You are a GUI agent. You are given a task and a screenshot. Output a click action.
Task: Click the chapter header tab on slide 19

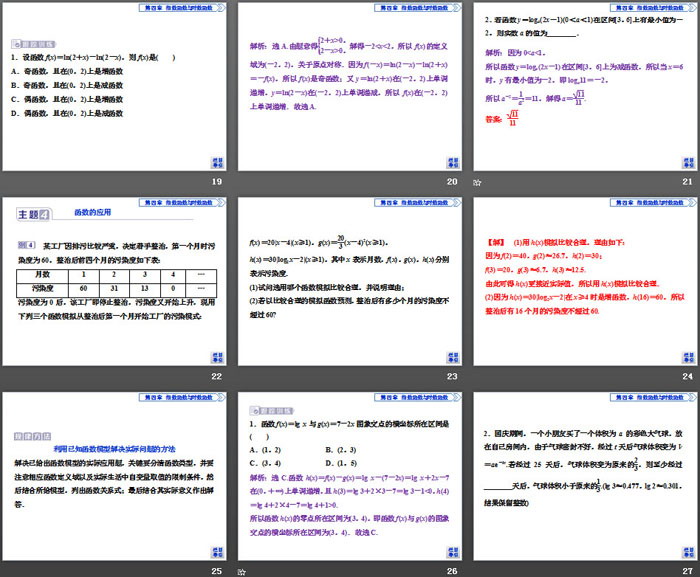coord(176,7)
